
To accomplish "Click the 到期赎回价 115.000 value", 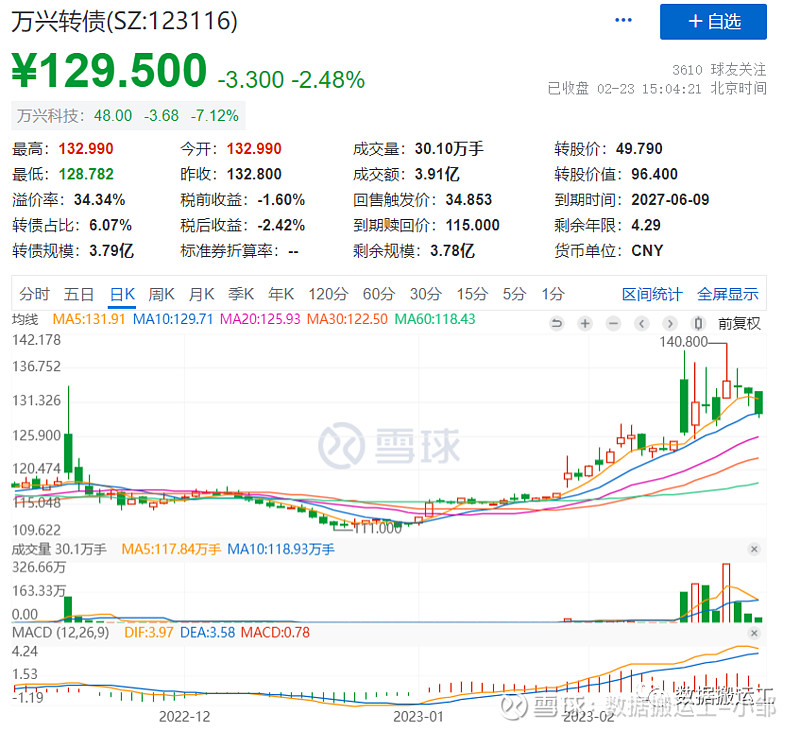I will [x=472, y=225].
